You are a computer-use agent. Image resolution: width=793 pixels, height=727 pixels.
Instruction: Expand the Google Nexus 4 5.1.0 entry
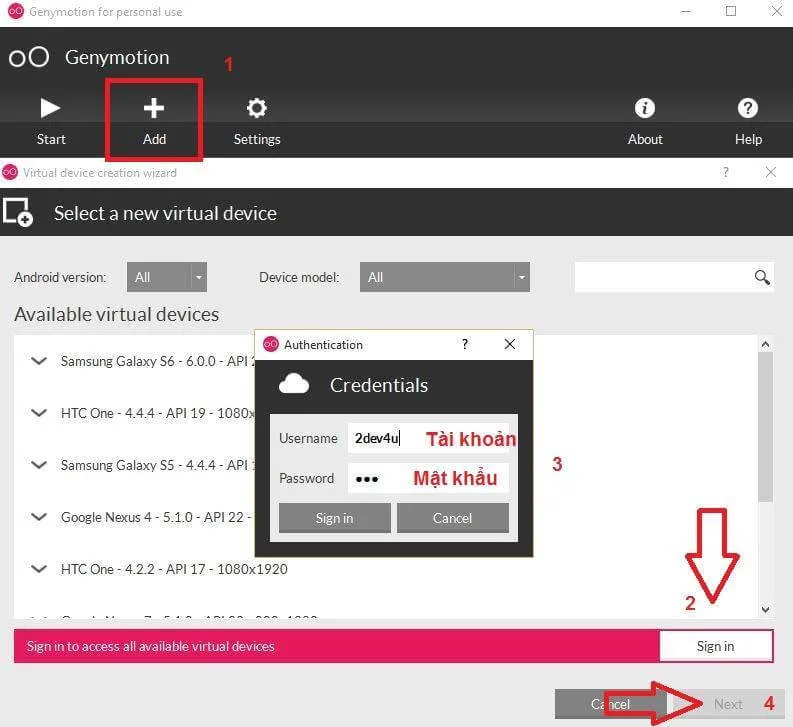pyautogui.click(x=39, y=517)
